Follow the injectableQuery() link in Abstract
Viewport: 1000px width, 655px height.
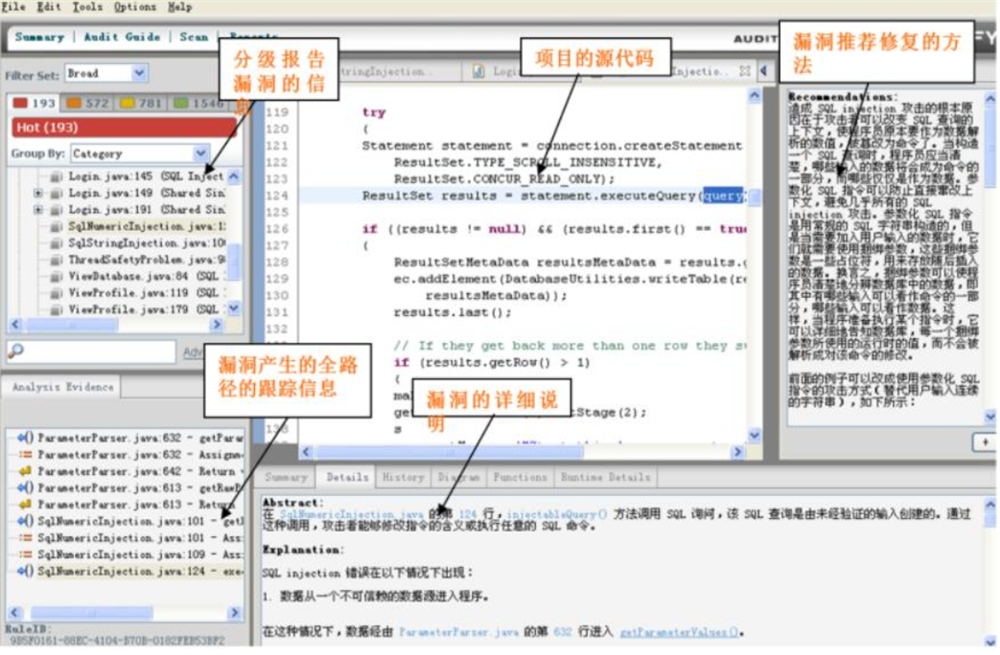pyautogui.click(x=557, y=514)
